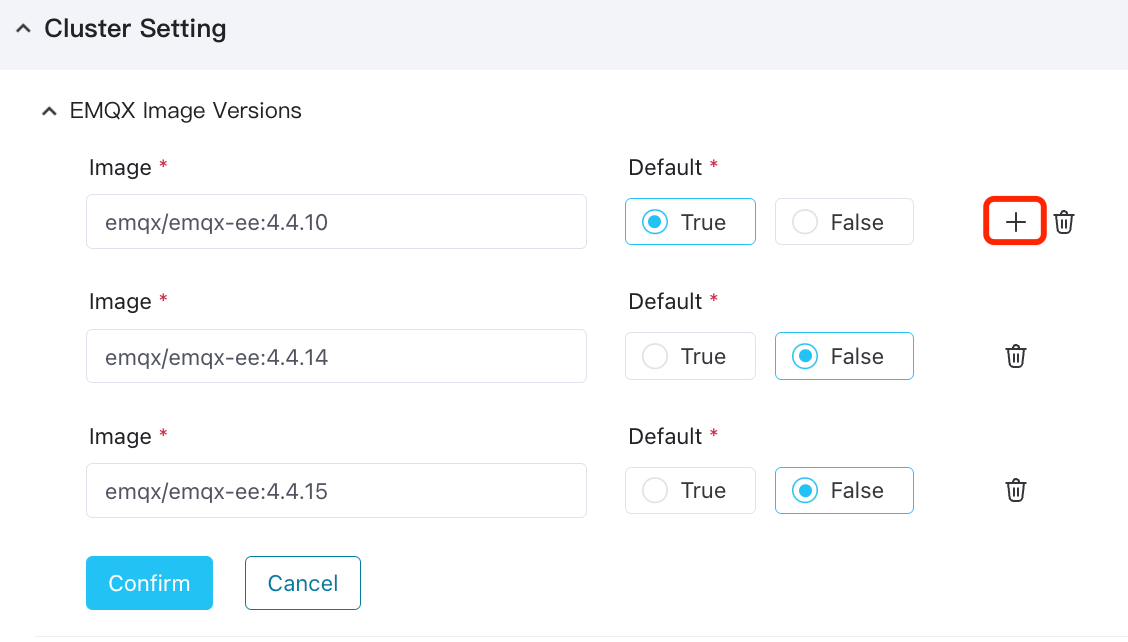Focus the emqx/emqx-ee:4.4.10 image field
1128x642 pixels.
(336, 222)
